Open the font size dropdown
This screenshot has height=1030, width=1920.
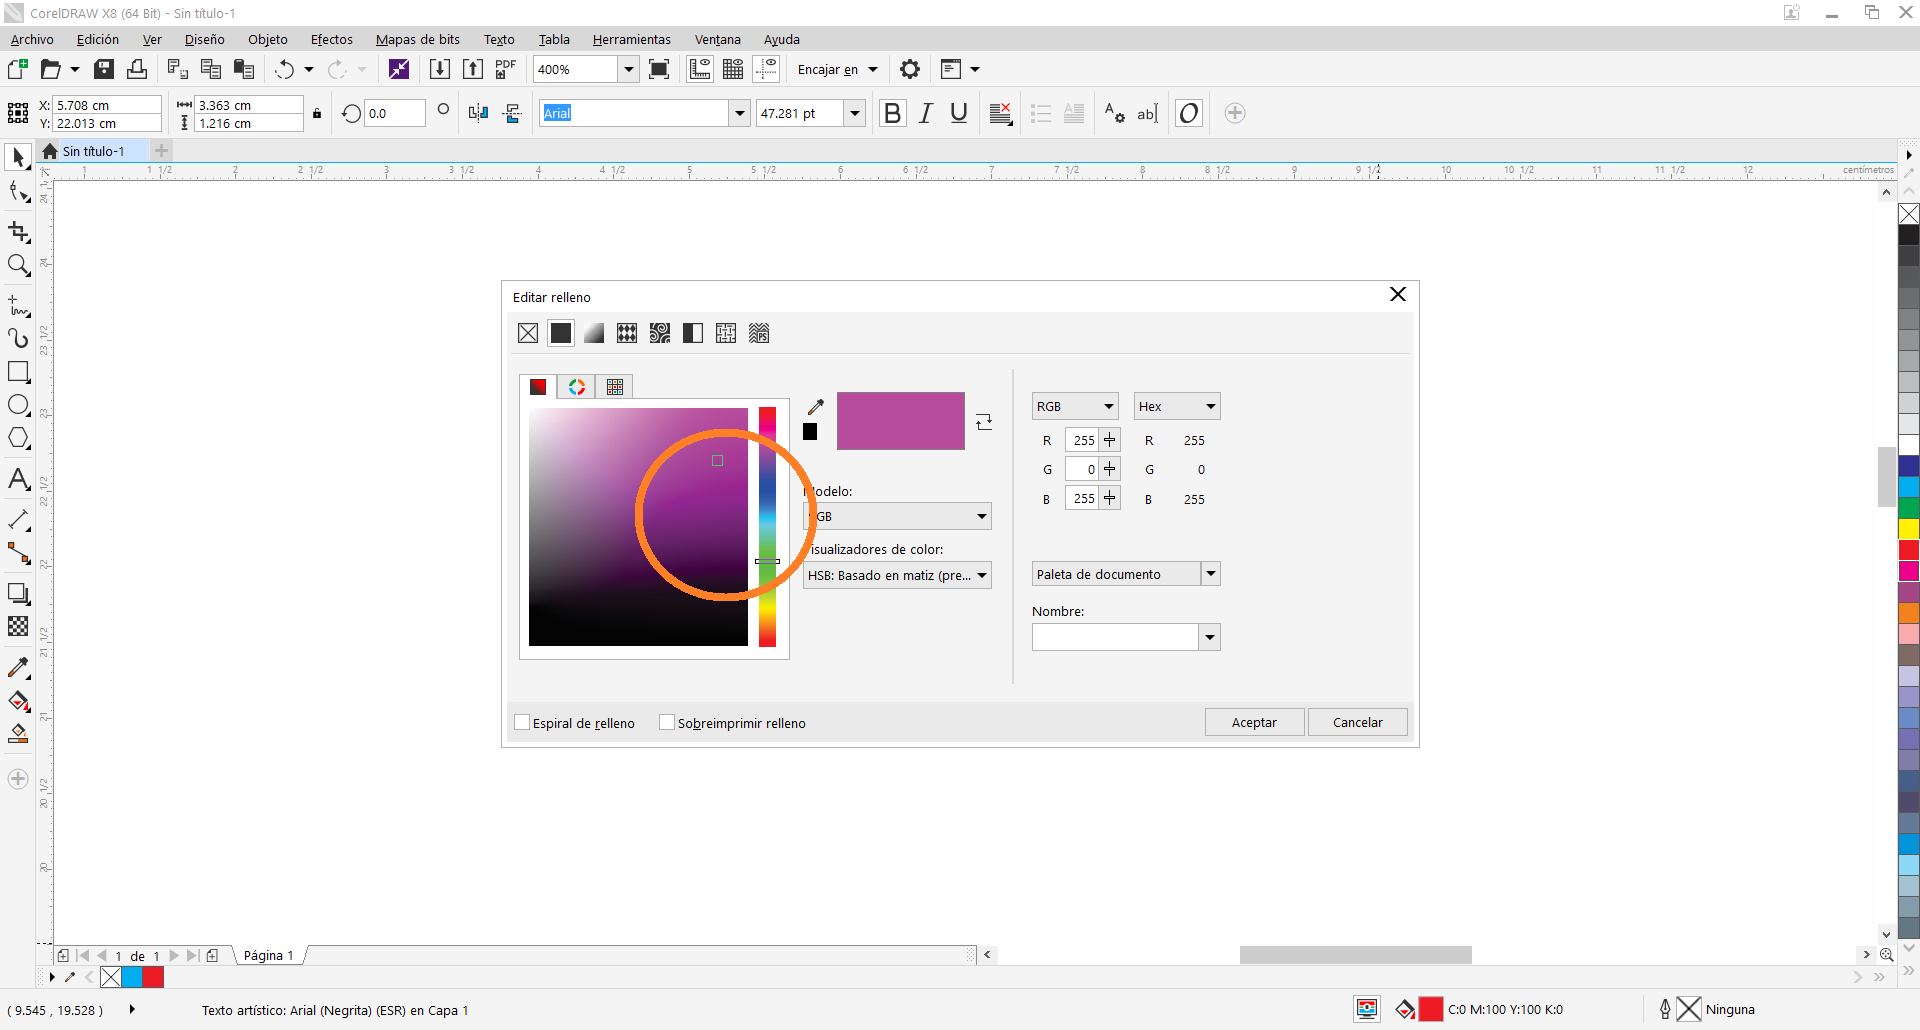click(x=855, y=113)
